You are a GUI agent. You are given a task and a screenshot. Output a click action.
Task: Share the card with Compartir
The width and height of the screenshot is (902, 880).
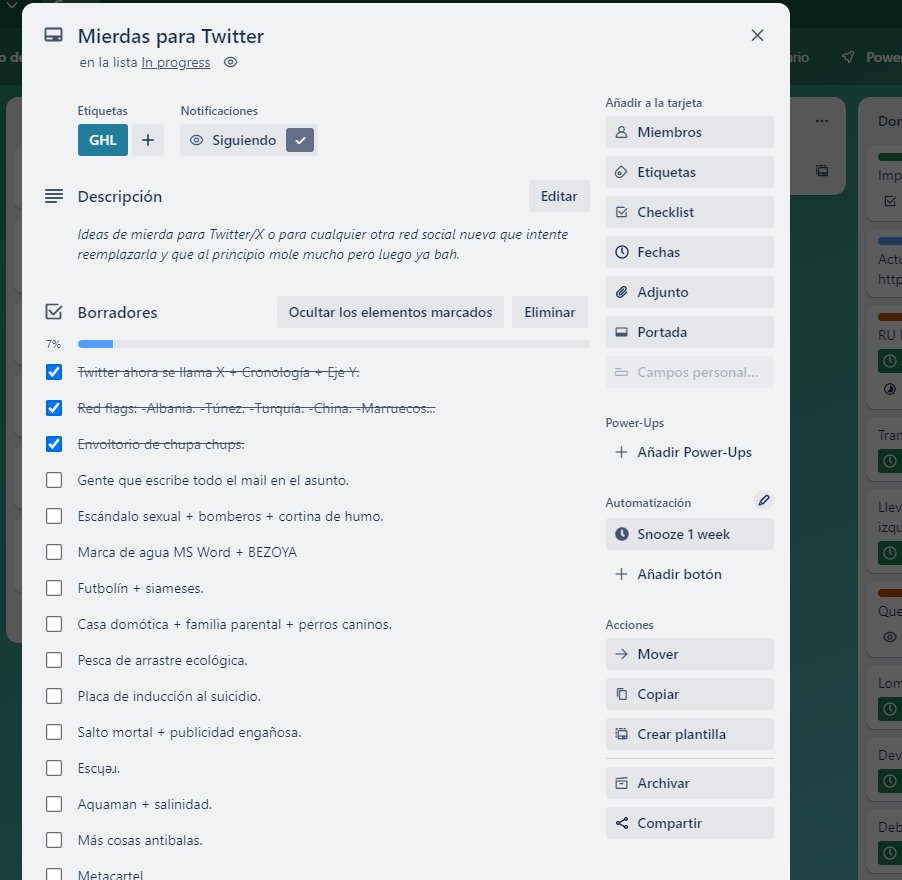tap(689, 823)
